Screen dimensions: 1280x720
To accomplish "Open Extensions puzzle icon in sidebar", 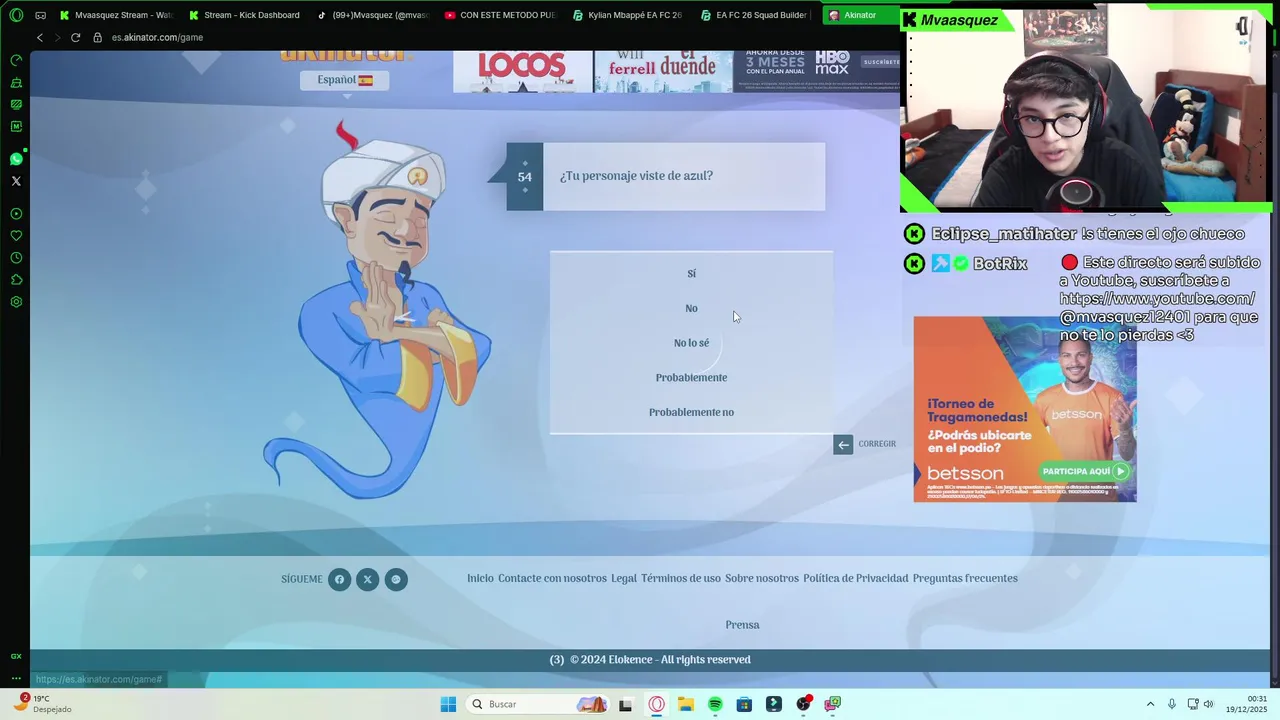I will [16, 280].
